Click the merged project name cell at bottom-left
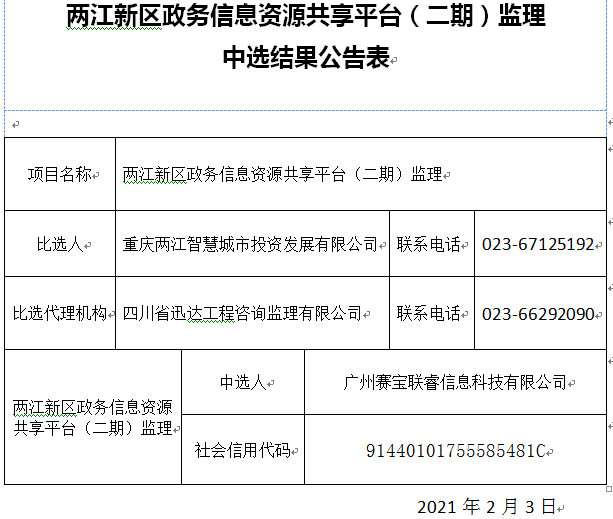Image resolution: width=613 pixels, height=519 pixels. [92, 418]
